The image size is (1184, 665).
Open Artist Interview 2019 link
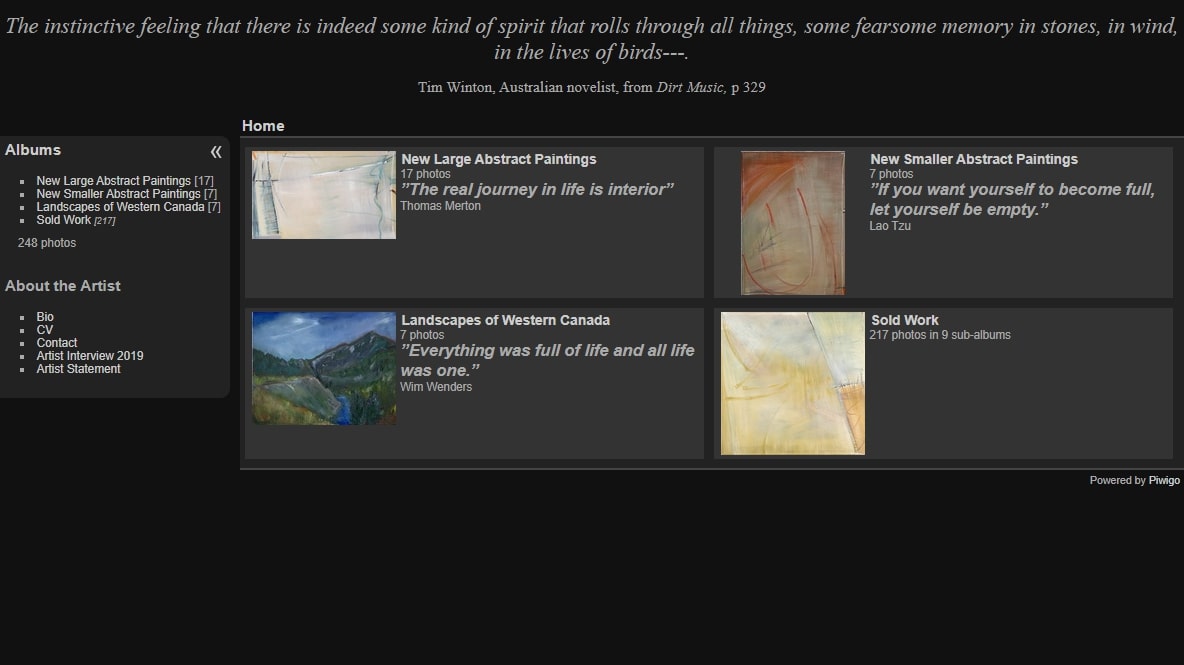point(90,356)
